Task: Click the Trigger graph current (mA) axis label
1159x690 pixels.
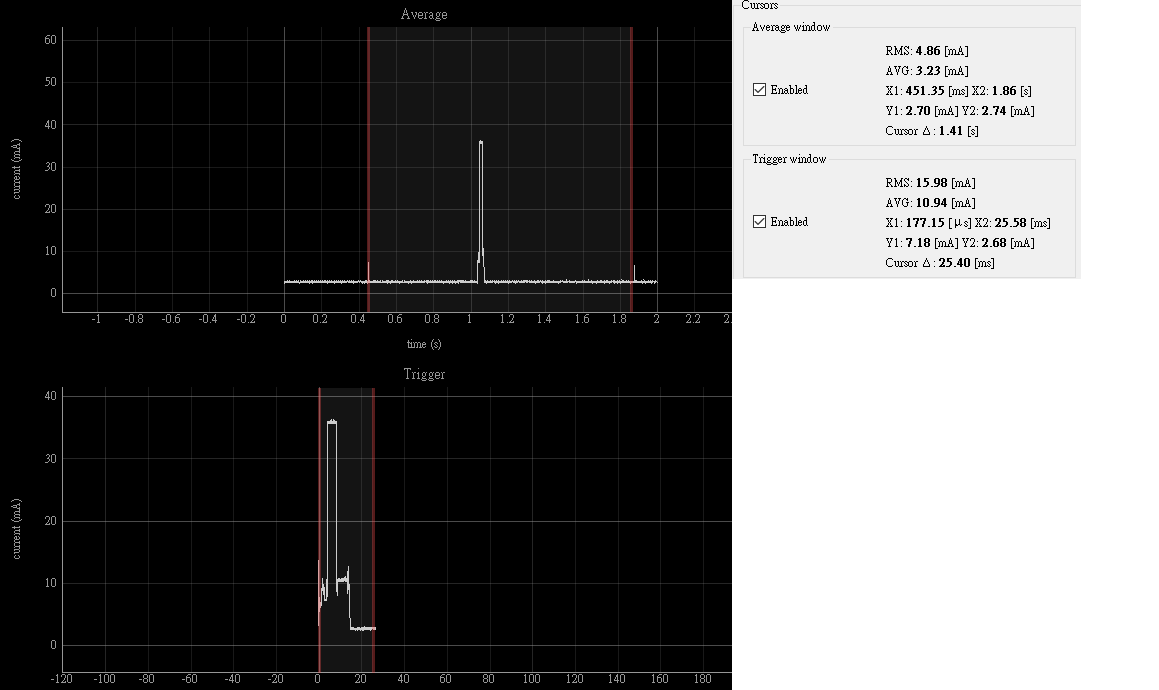Action: pos(16,529)
